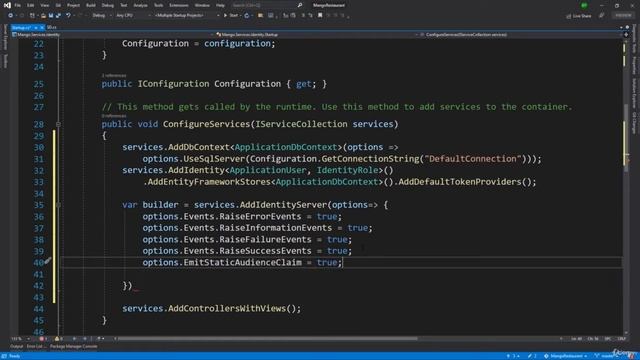
Task: Click the Undo icon
Action: 68,16
